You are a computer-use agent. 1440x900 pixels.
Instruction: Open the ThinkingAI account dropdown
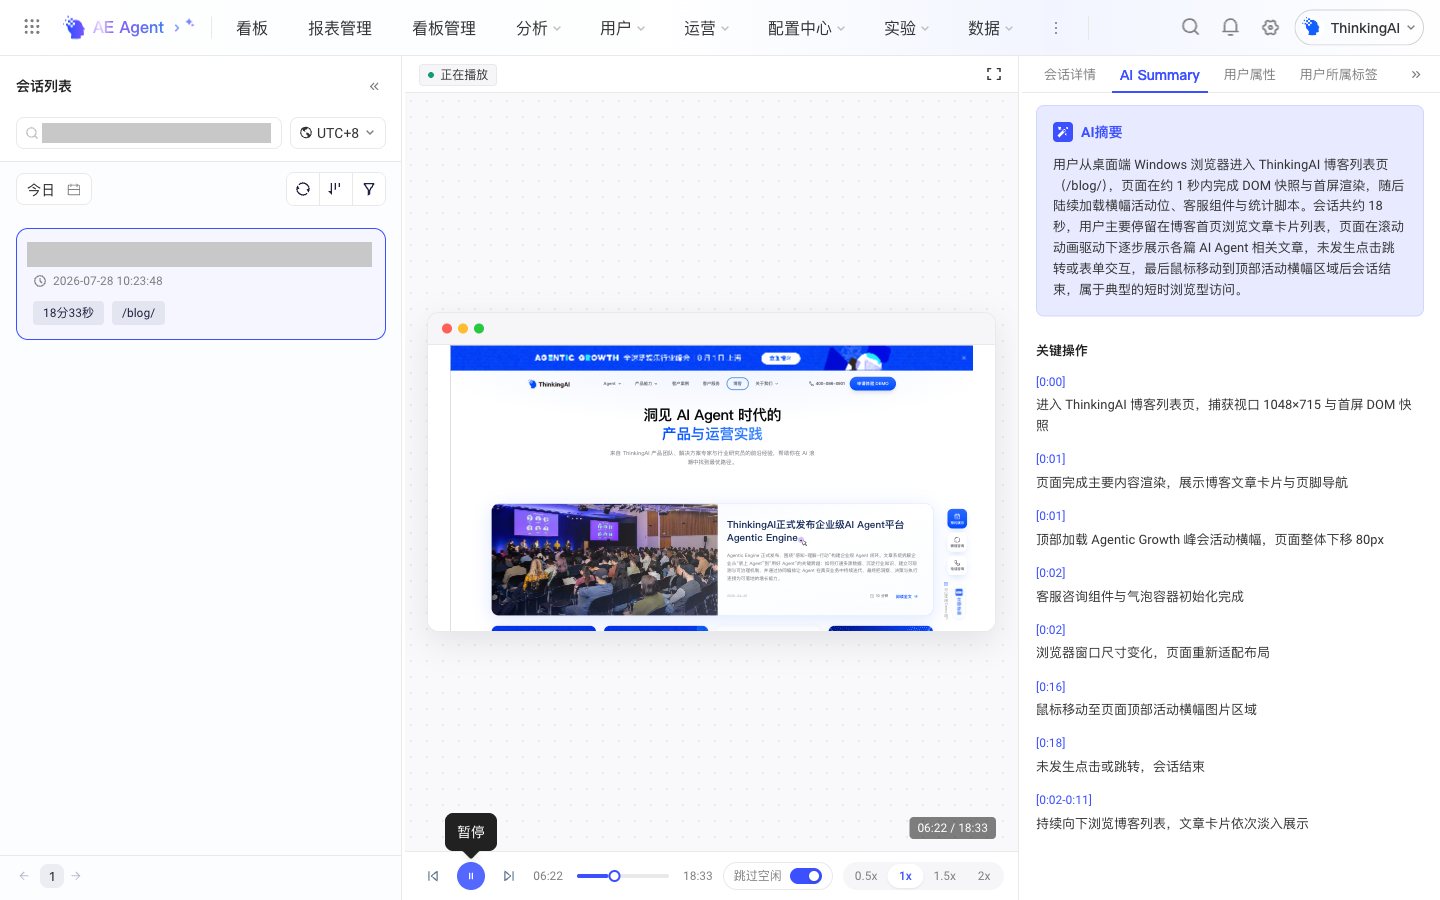pos(1359,28)
